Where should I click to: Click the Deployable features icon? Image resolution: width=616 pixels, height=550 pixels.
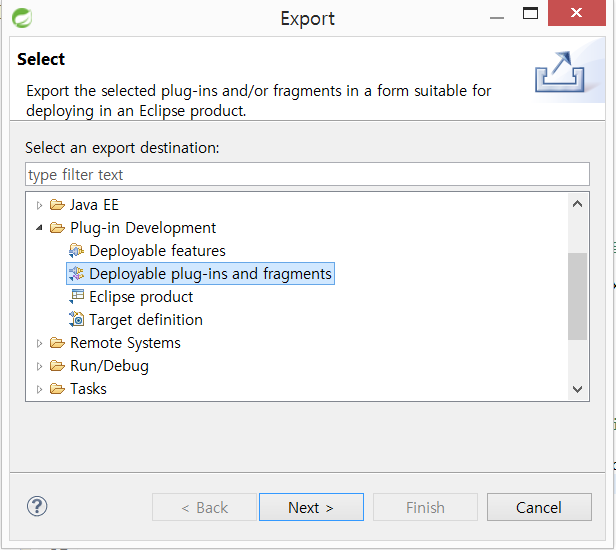[x=76, y=251]
